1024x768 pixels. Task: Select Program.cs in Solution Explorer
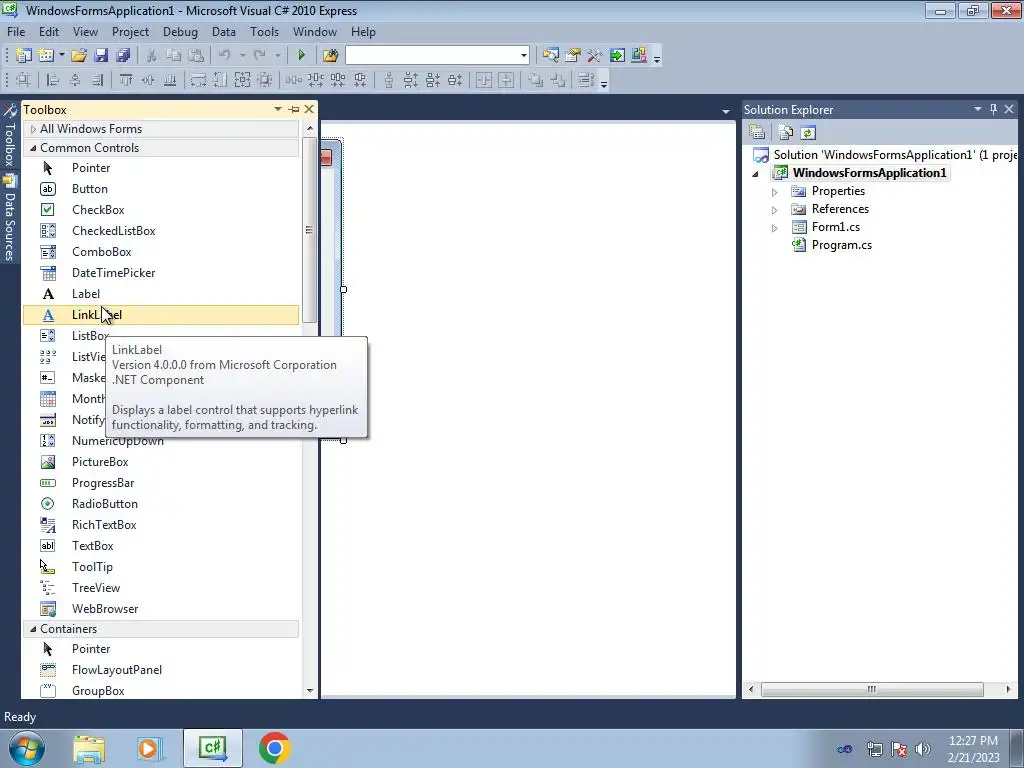841,245
